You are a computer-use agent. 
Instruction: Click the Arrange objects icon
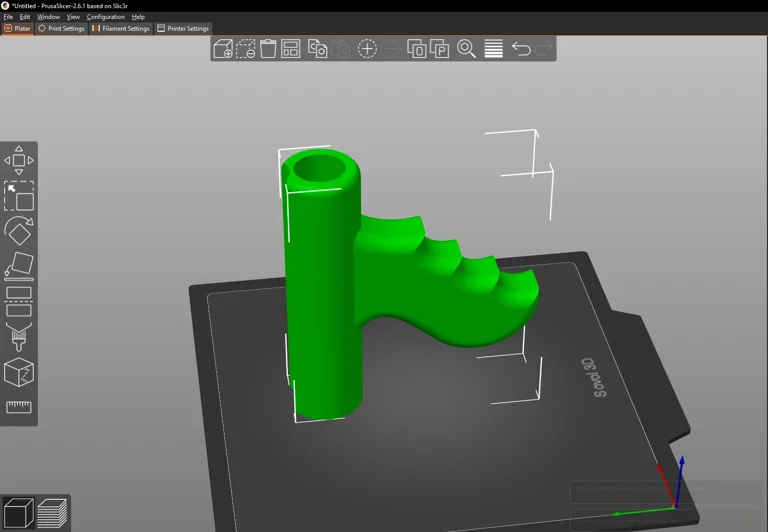point(291,48)
